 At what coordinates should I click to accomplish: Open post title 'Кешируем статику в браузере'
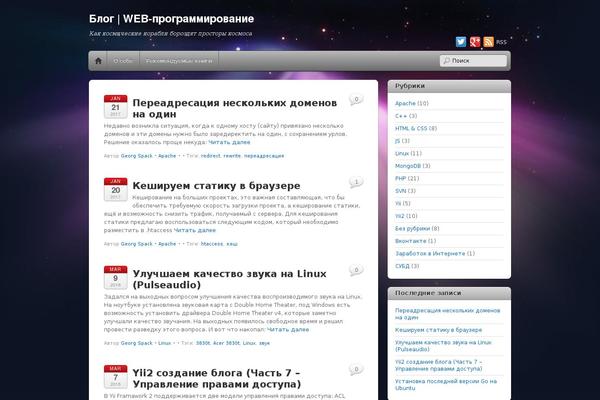point(216,186)
